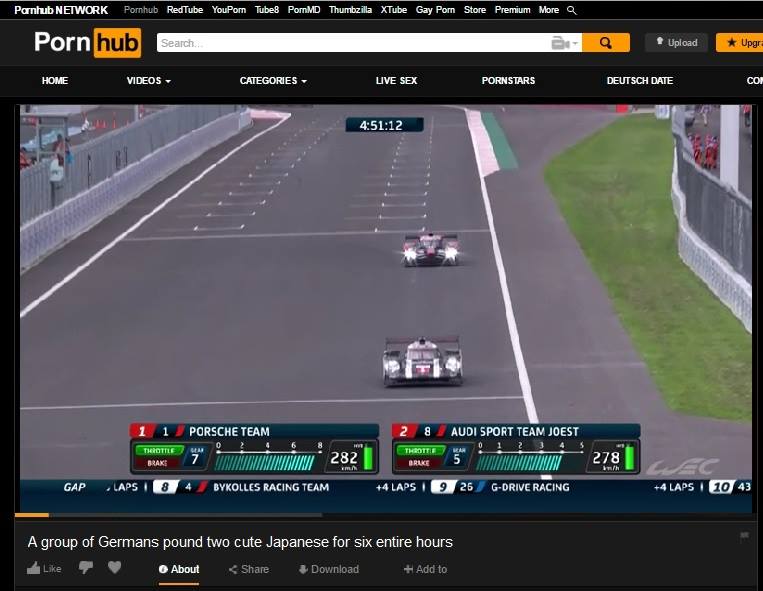This screenshot has height=591, width=763.
Task: Click the Premium link in the network bar
Action: pos(512,10)
